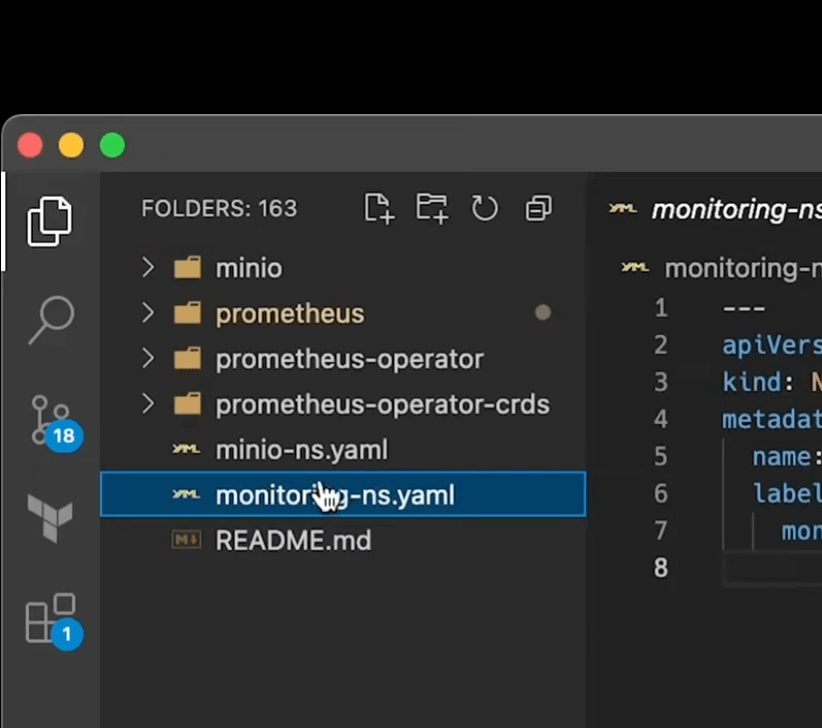The image size is (822, 728).
Task: Open the Explorer view in activity bar
Action: (49, 221)
